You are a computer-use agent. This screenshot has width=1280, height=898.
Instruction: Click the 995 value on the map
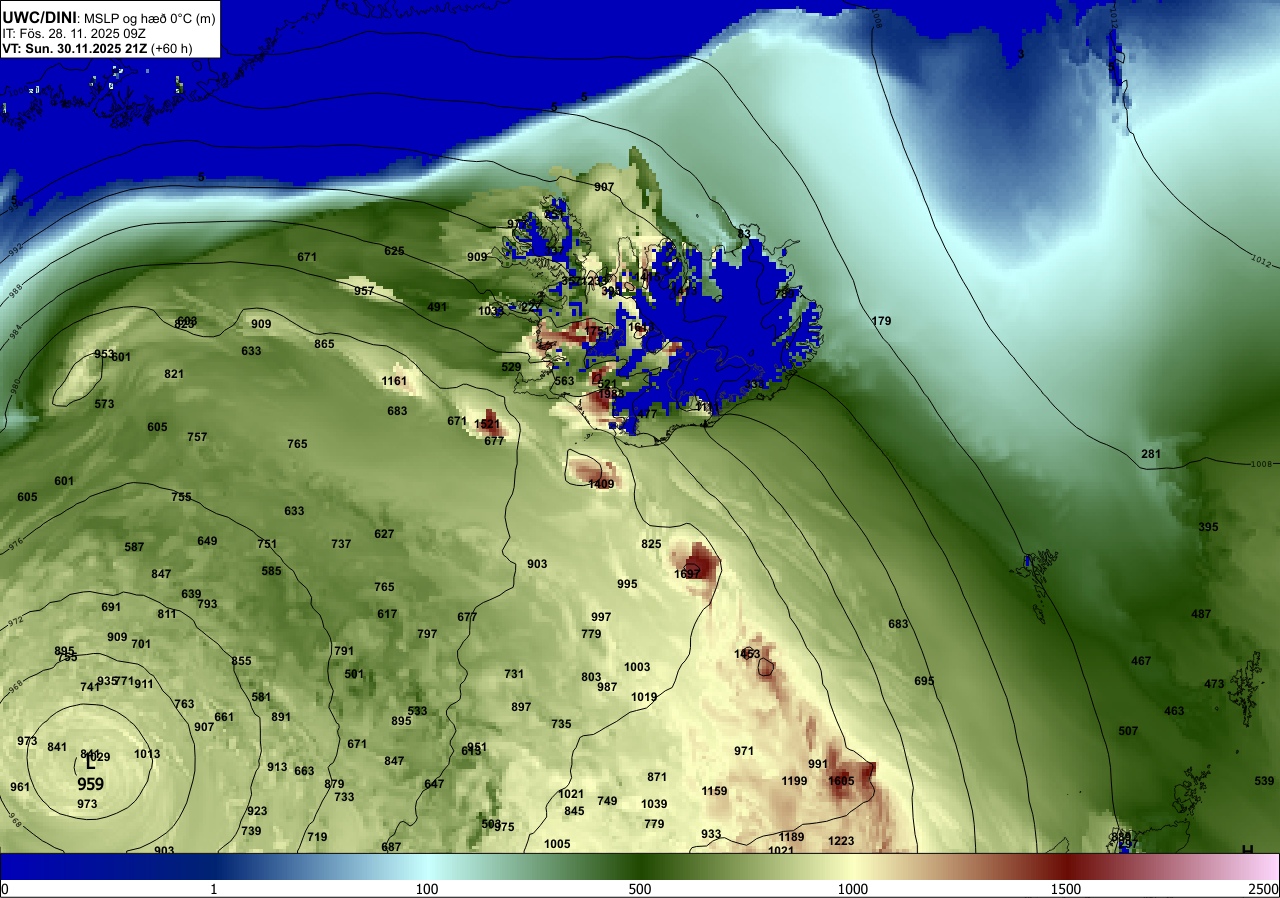[x=627, y=584]
